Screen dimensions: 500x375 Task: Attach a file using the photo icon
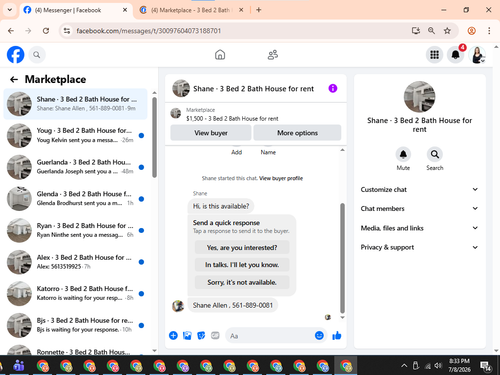(187, 335)
